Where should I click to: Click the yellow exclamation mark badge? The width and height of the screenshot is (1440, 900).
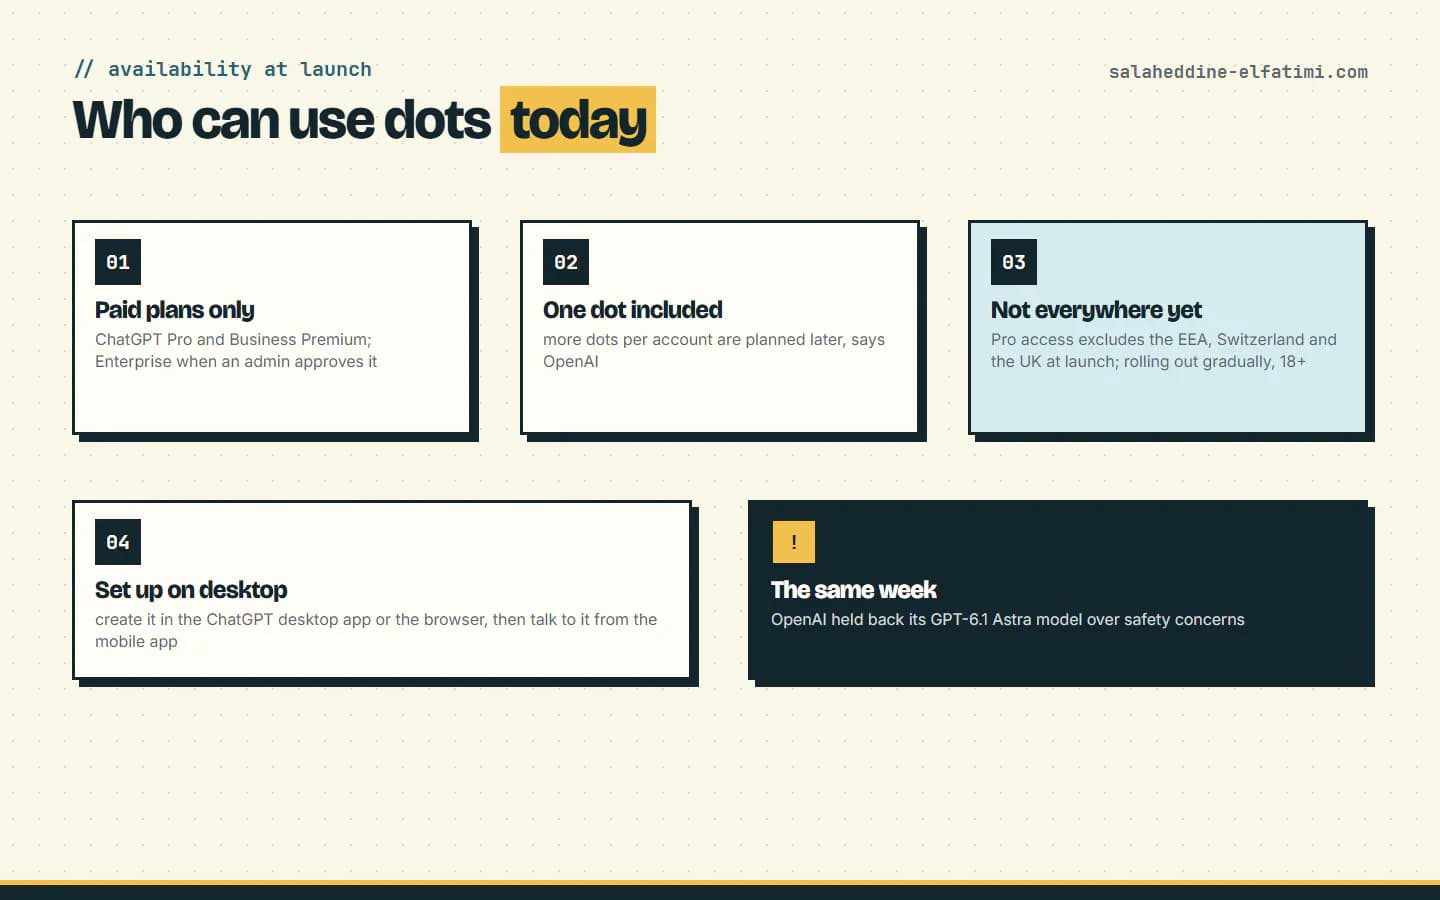click(794, 542)
